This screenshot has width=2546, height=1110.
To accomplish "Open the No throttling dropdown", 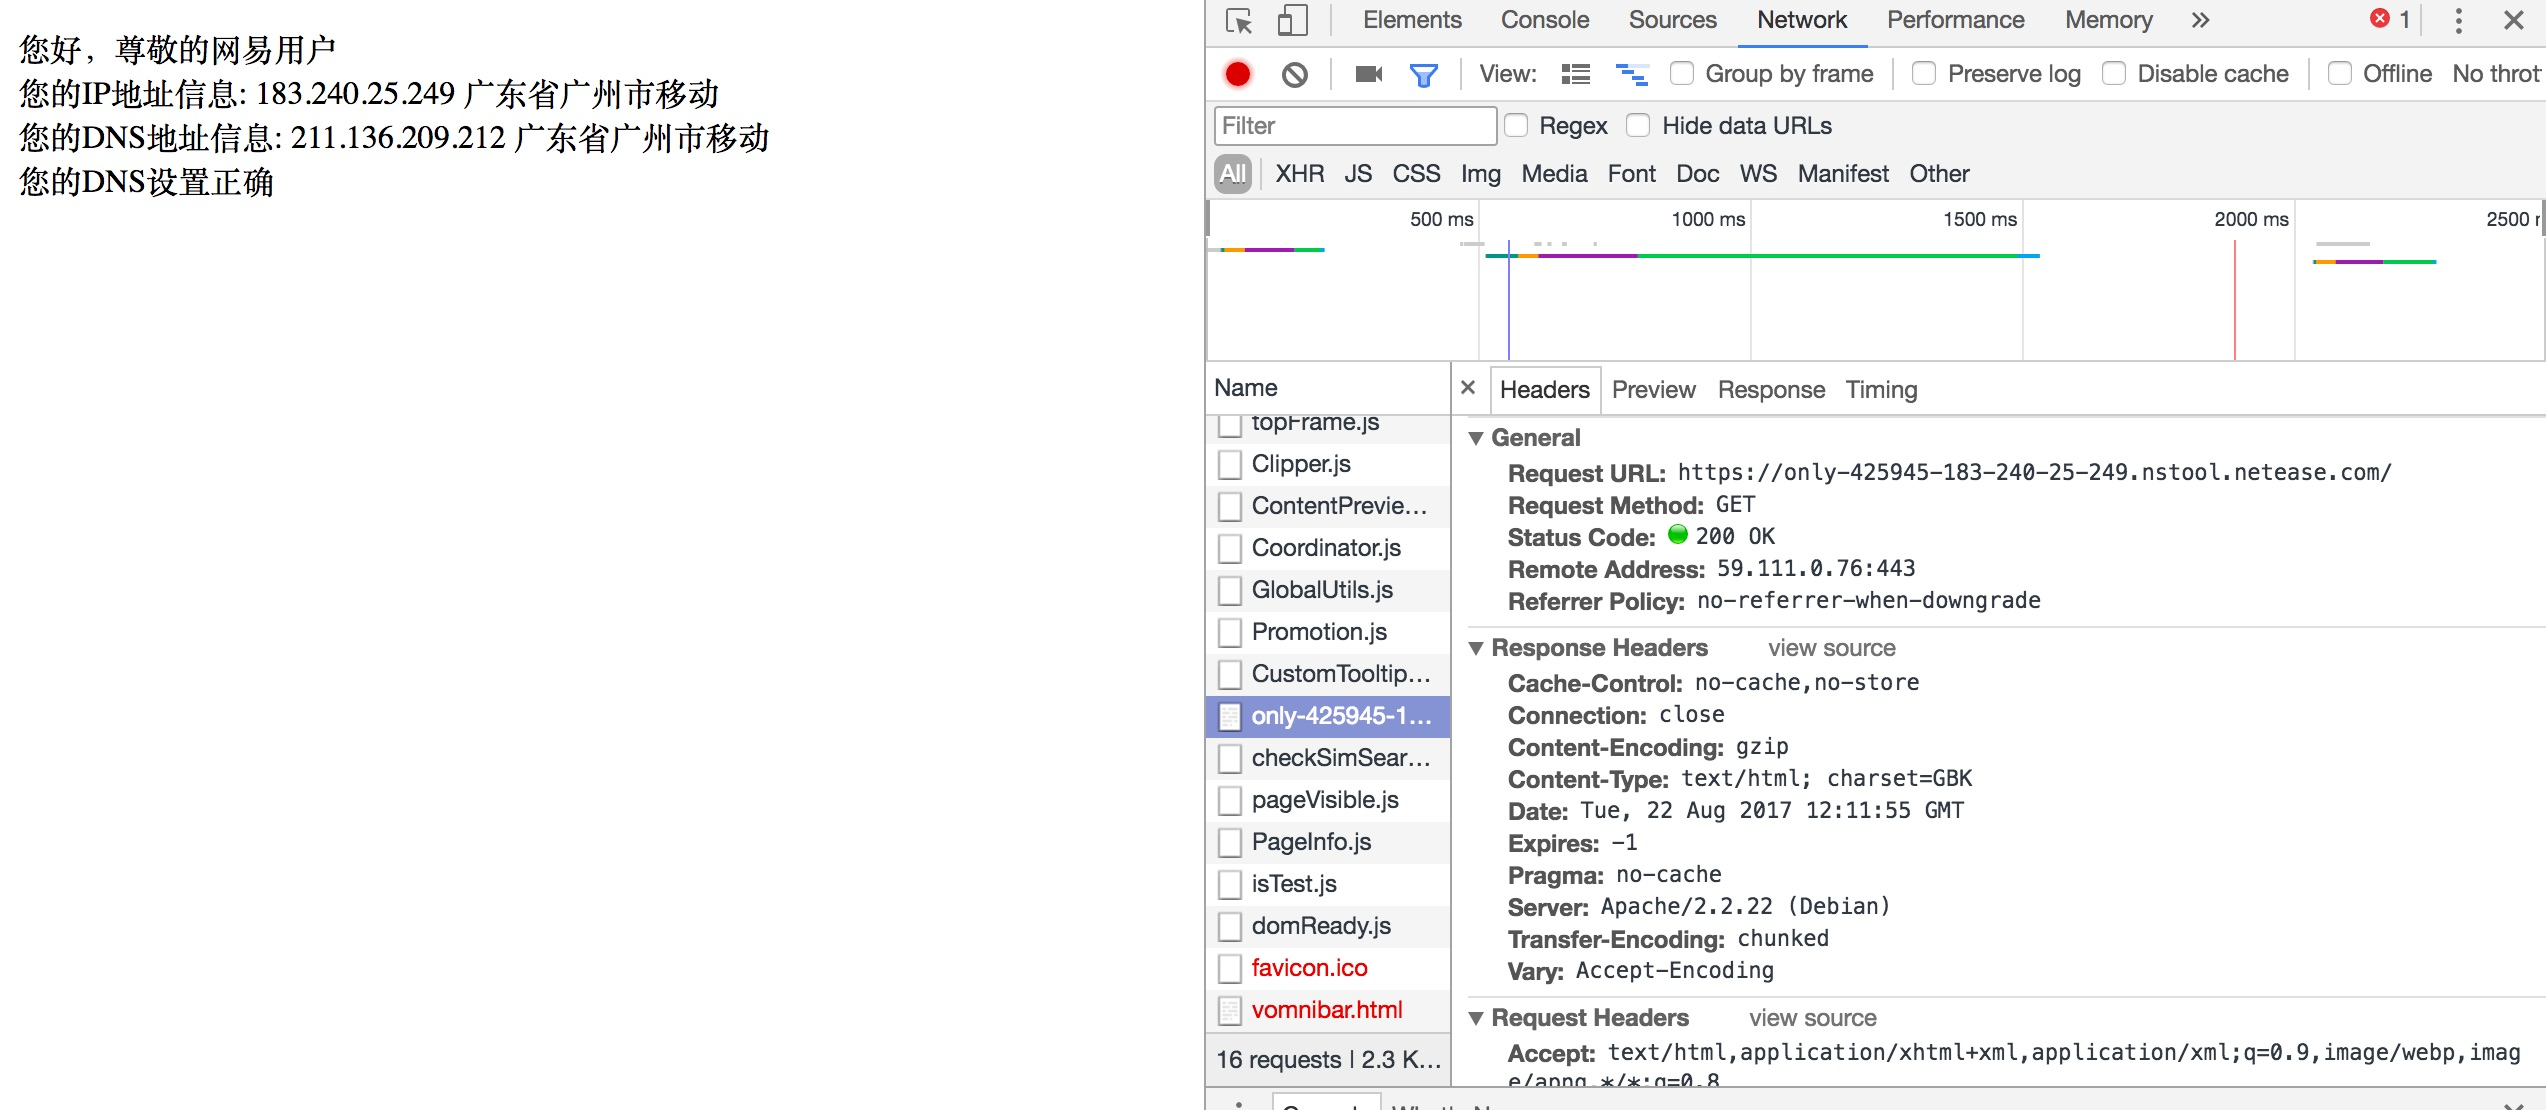I will [2496, 74].
